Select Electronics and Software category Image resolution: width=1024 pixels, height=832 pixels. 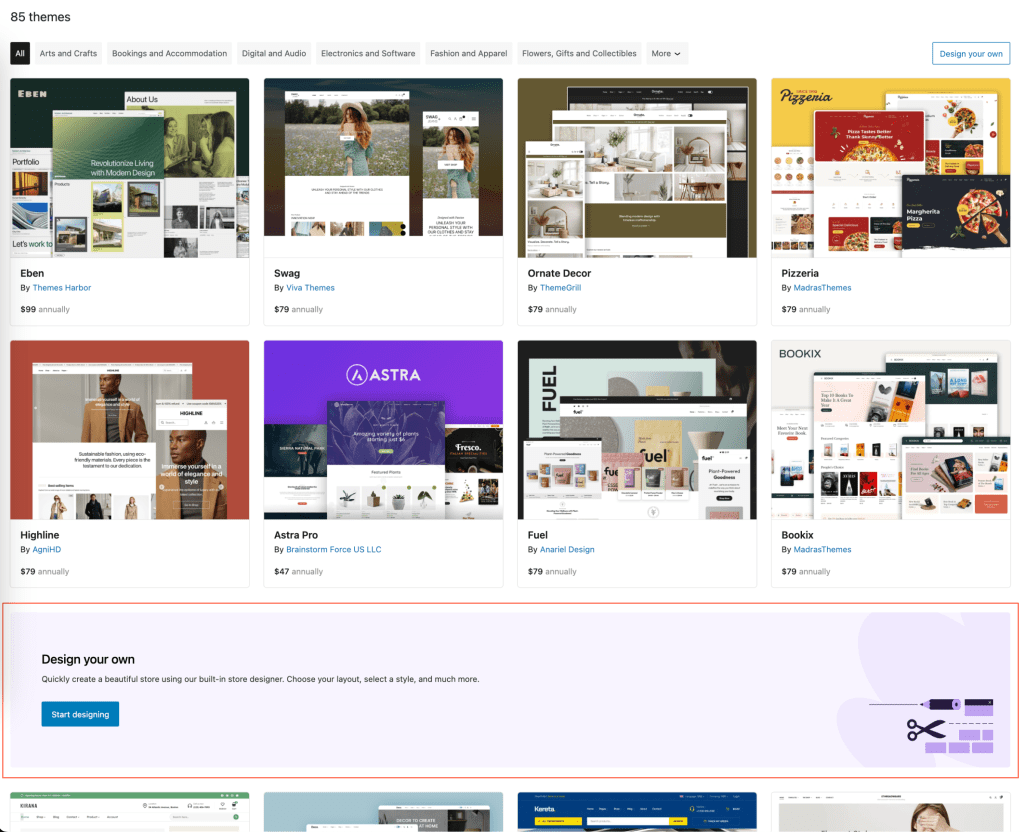[368, 54]
